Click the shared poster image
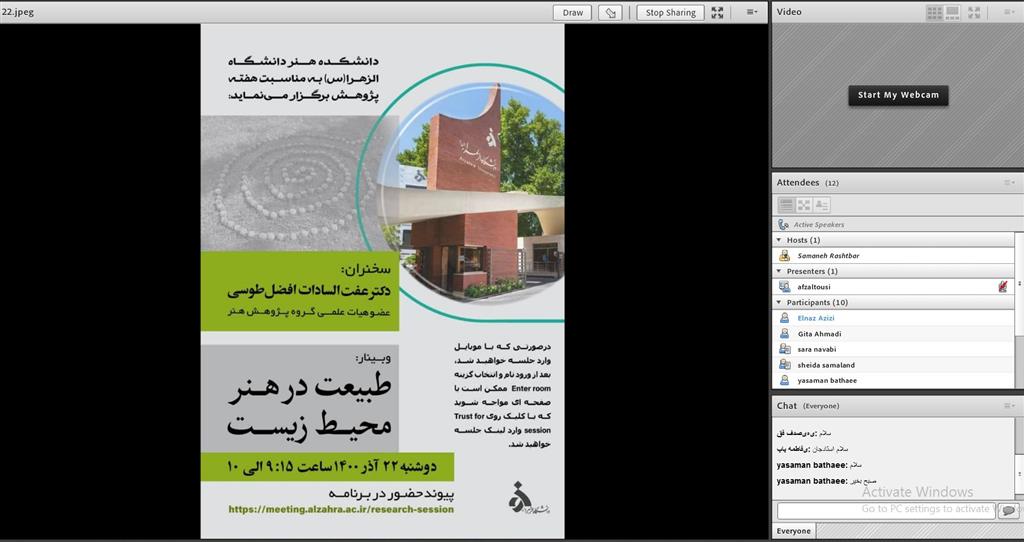 pyautogui.click(x=382, y=281)
